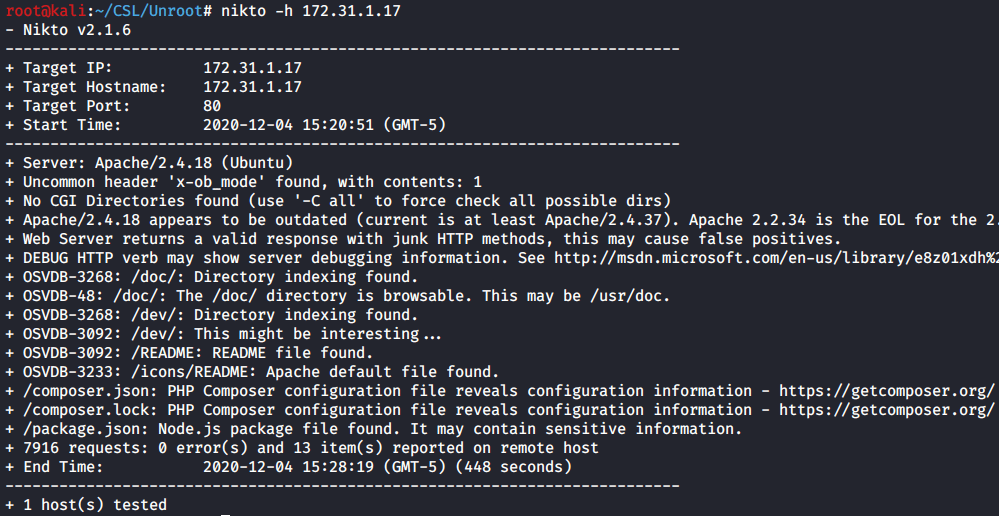Click the Target IP value 172.31.1.17

point(252,68)
